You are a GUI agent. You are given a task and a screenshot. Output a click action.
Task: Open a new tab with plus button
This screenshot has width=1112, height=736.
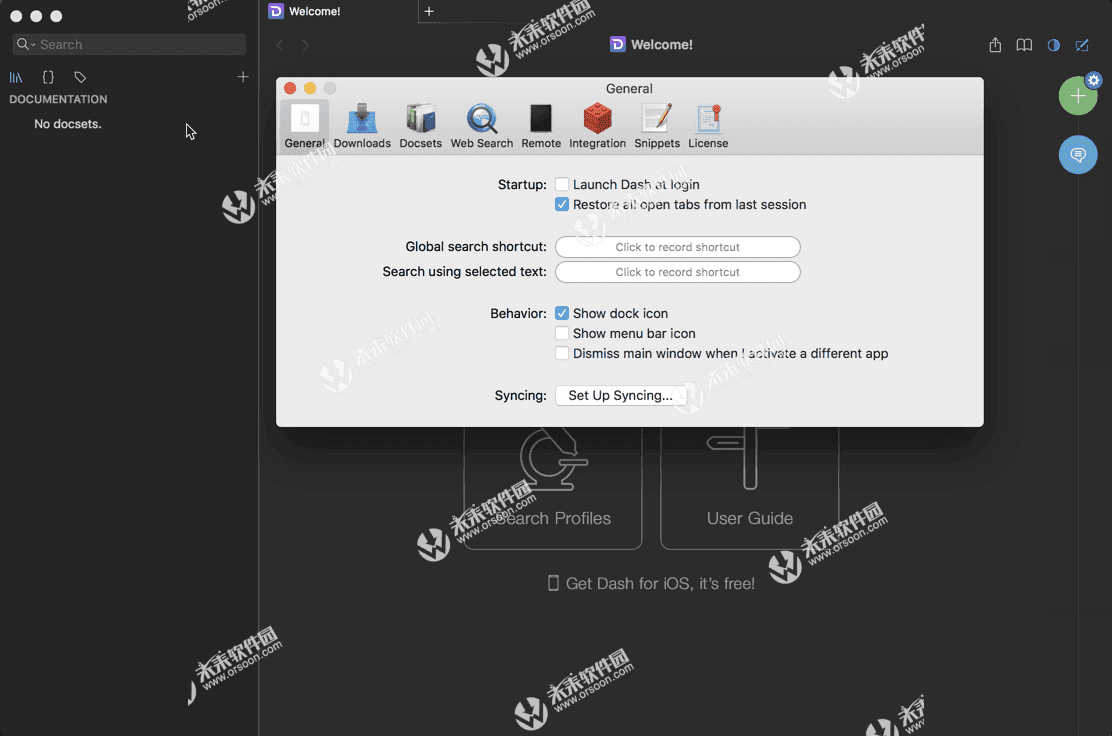(x=429, y=11)
